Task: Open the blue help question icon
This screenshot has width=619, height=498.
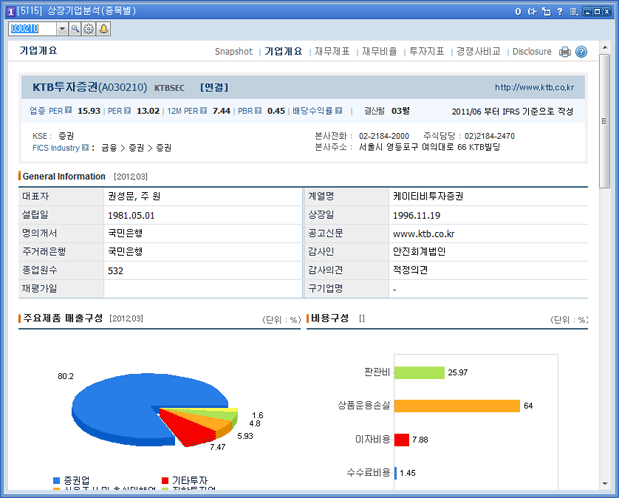Action: click(x=581, y=51)
